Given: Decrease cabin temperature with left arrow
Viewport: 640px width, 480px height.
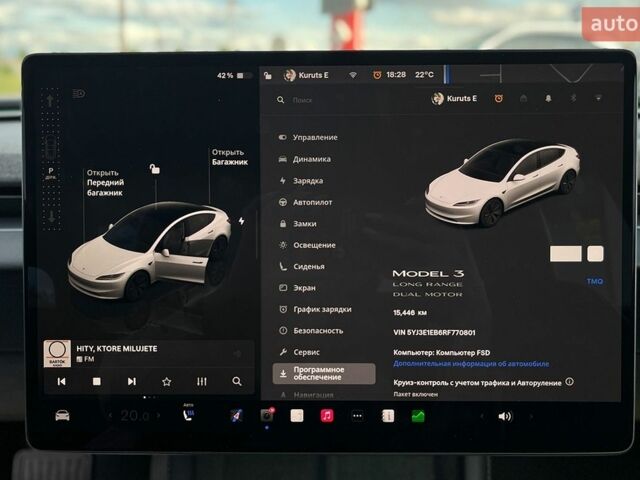Looking at the screenshot, I should [110, 416].
